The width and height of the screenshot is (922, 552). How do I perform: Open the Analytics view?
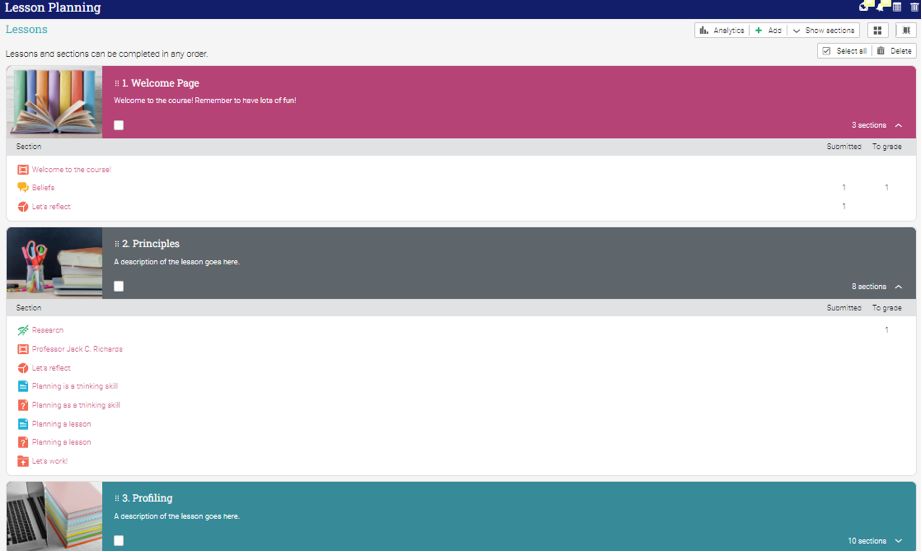click(721, 31)
